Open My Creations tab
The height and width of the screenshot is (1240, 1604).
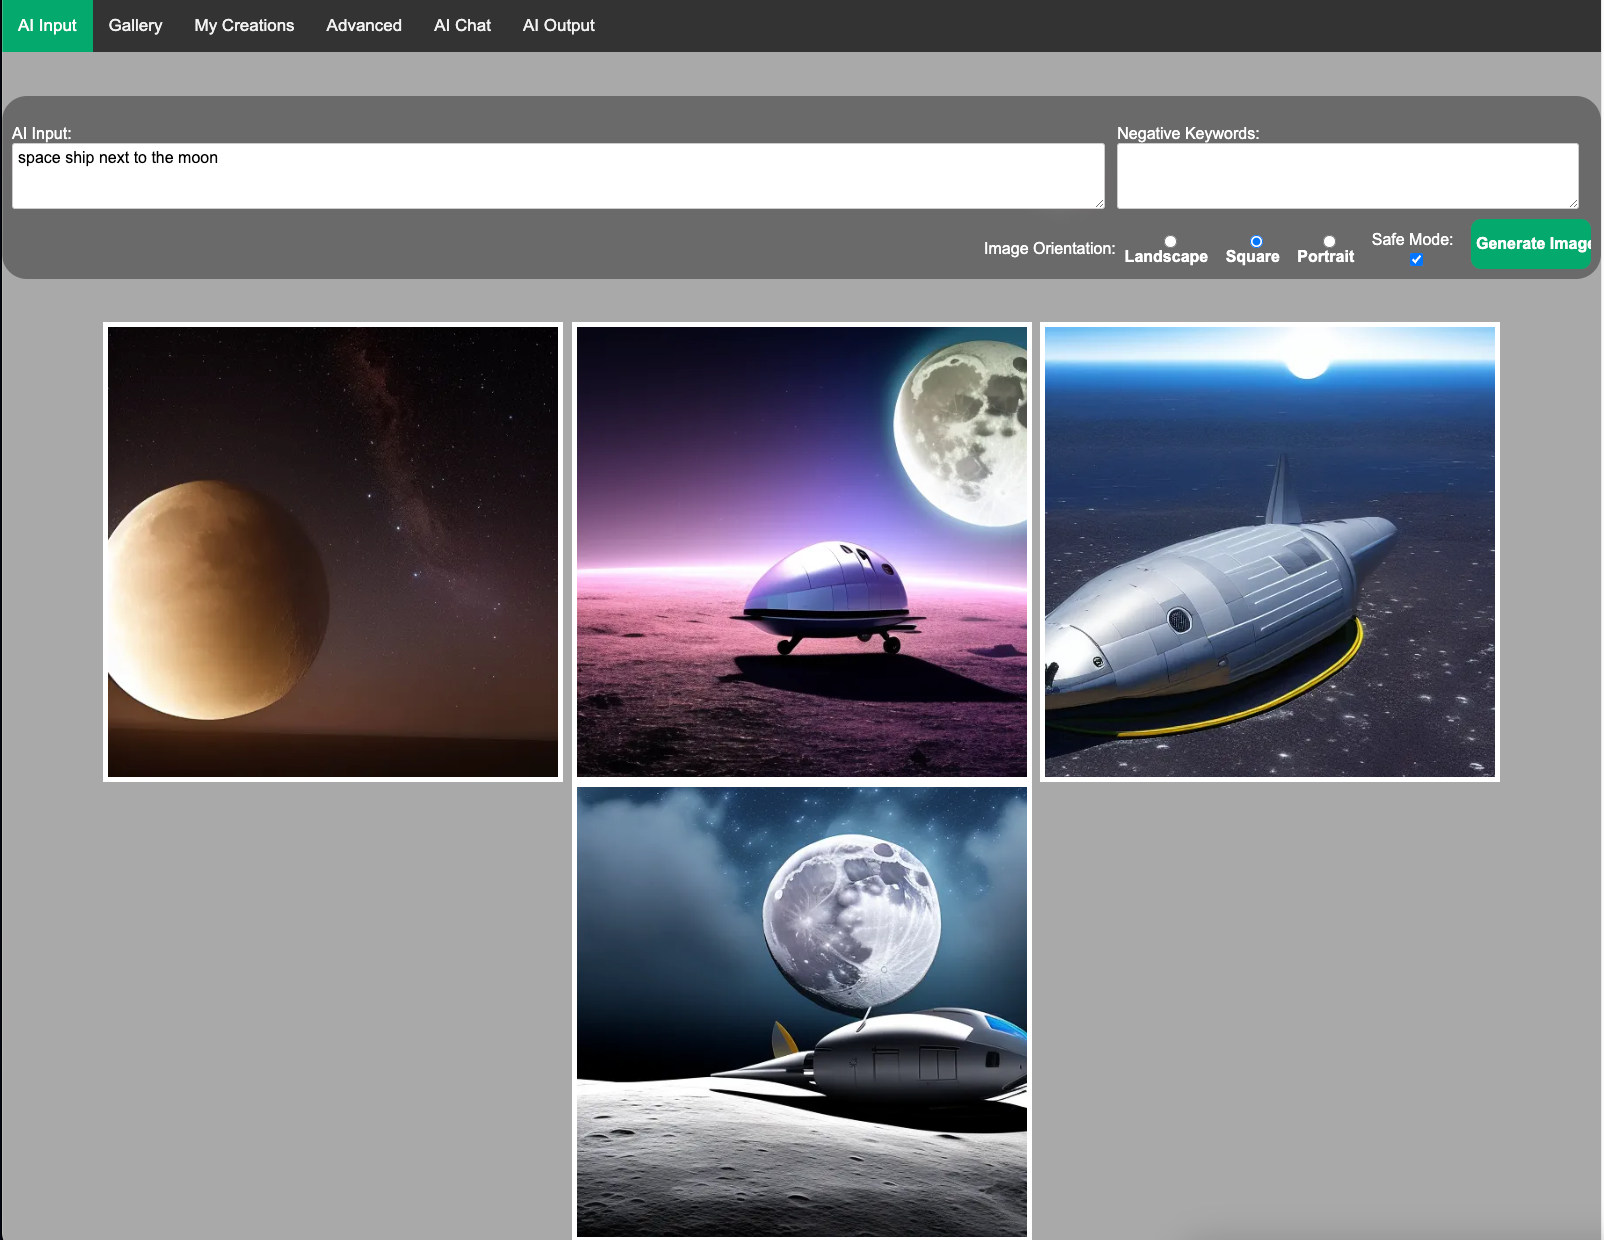point(244,26)
